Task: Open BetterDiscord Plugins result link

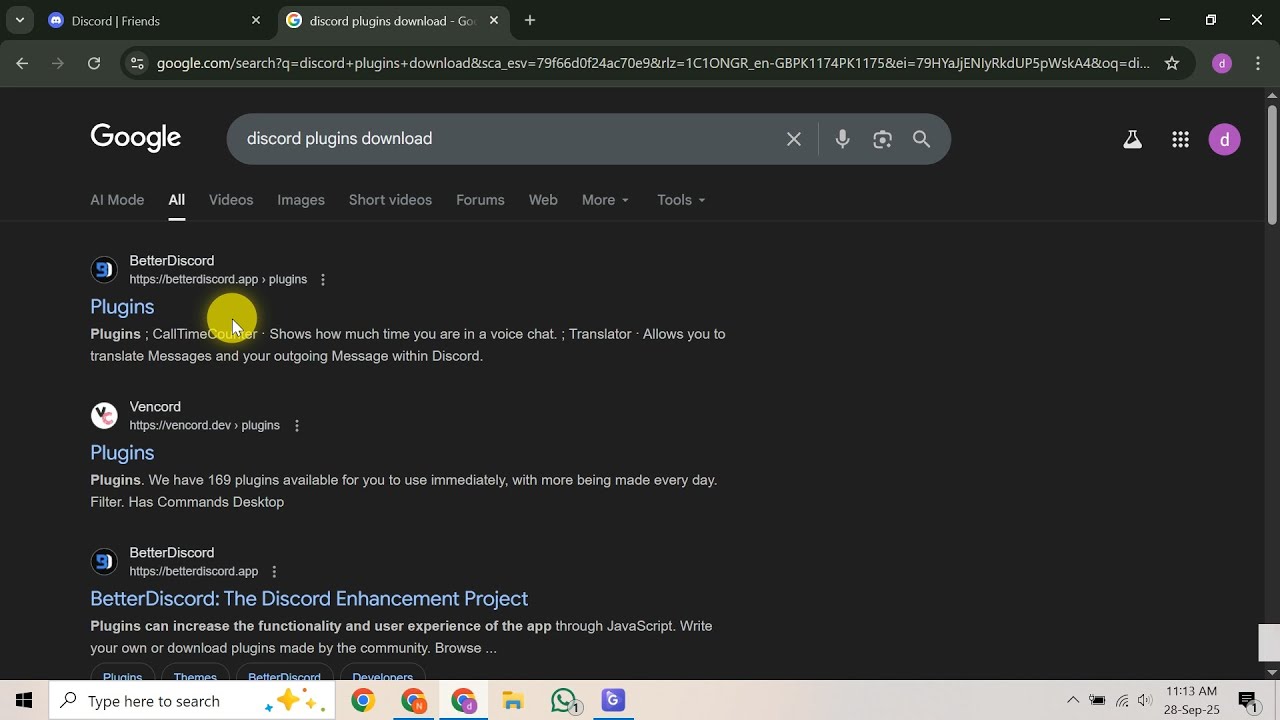Action: click(122, 307)
